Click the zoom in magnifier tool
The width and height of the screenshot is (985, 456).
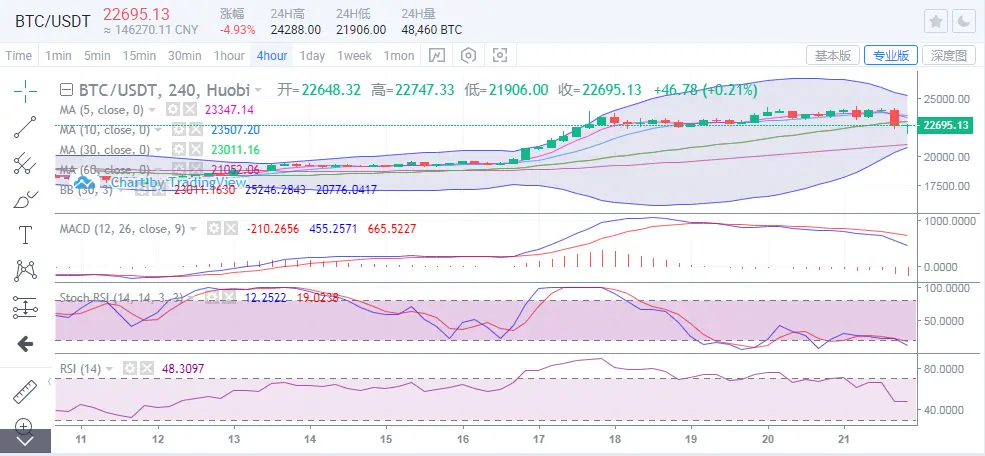23,425
